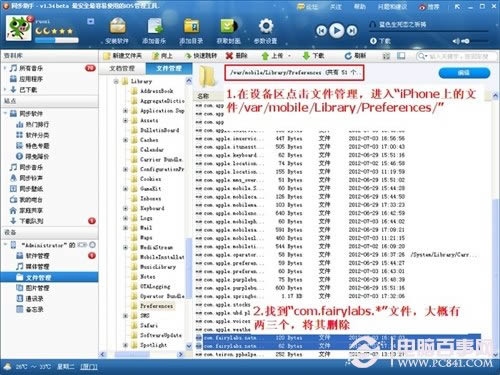Viewport: 500px width, 375px height.
Task: Refresh the file list with 刷新
Action: 355,56
